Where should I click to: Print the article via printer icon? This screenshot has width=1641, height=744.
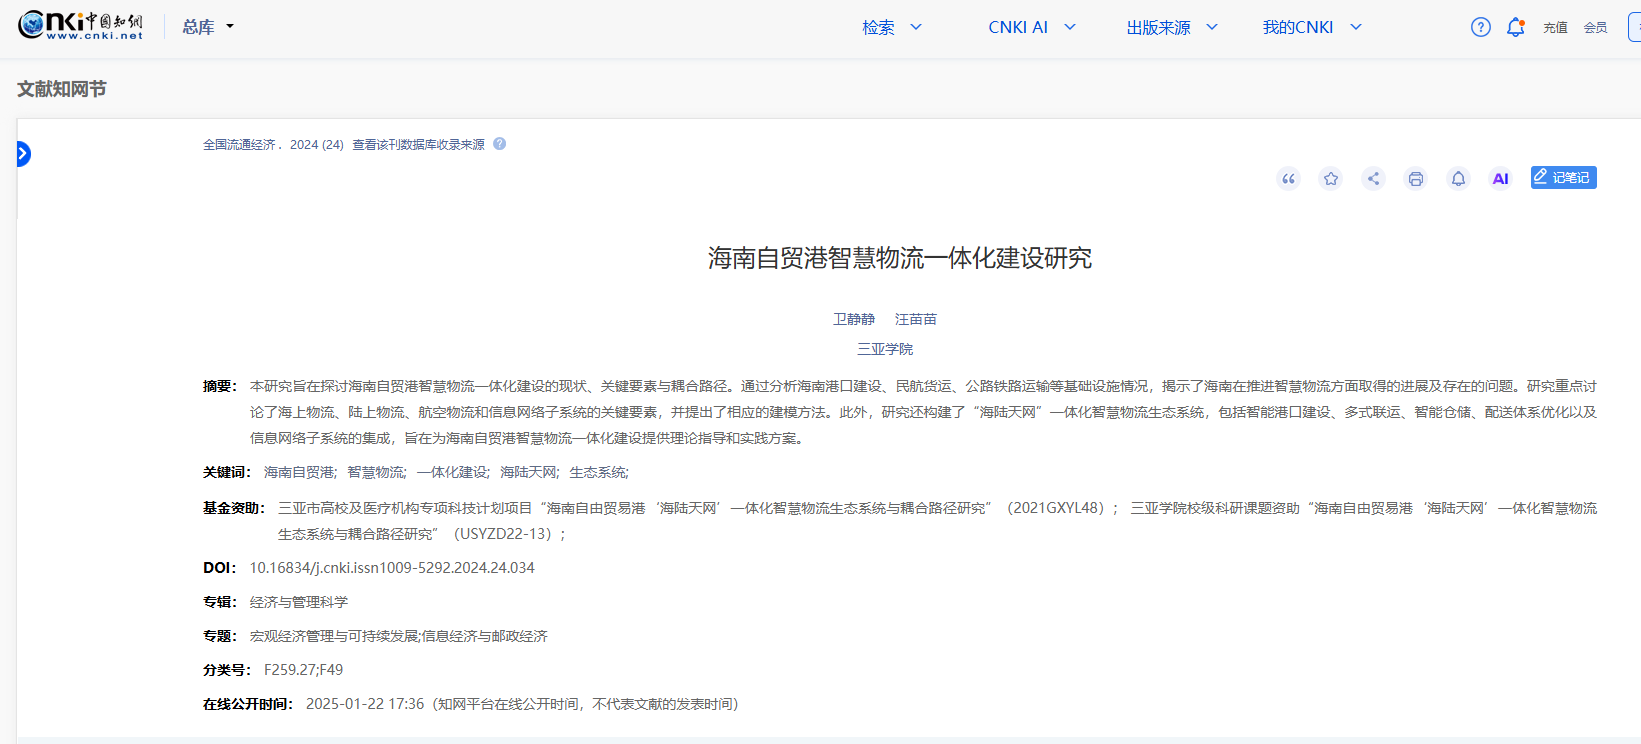pyautogui.click(x=1416, y=179)
